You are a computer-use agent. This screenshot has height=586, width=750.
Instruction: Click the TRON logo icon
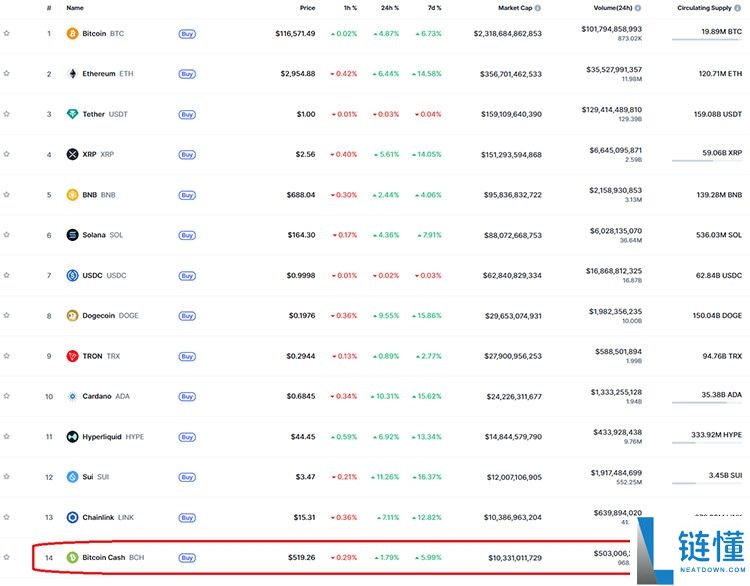pyautogui.click(x=72, y=356)
